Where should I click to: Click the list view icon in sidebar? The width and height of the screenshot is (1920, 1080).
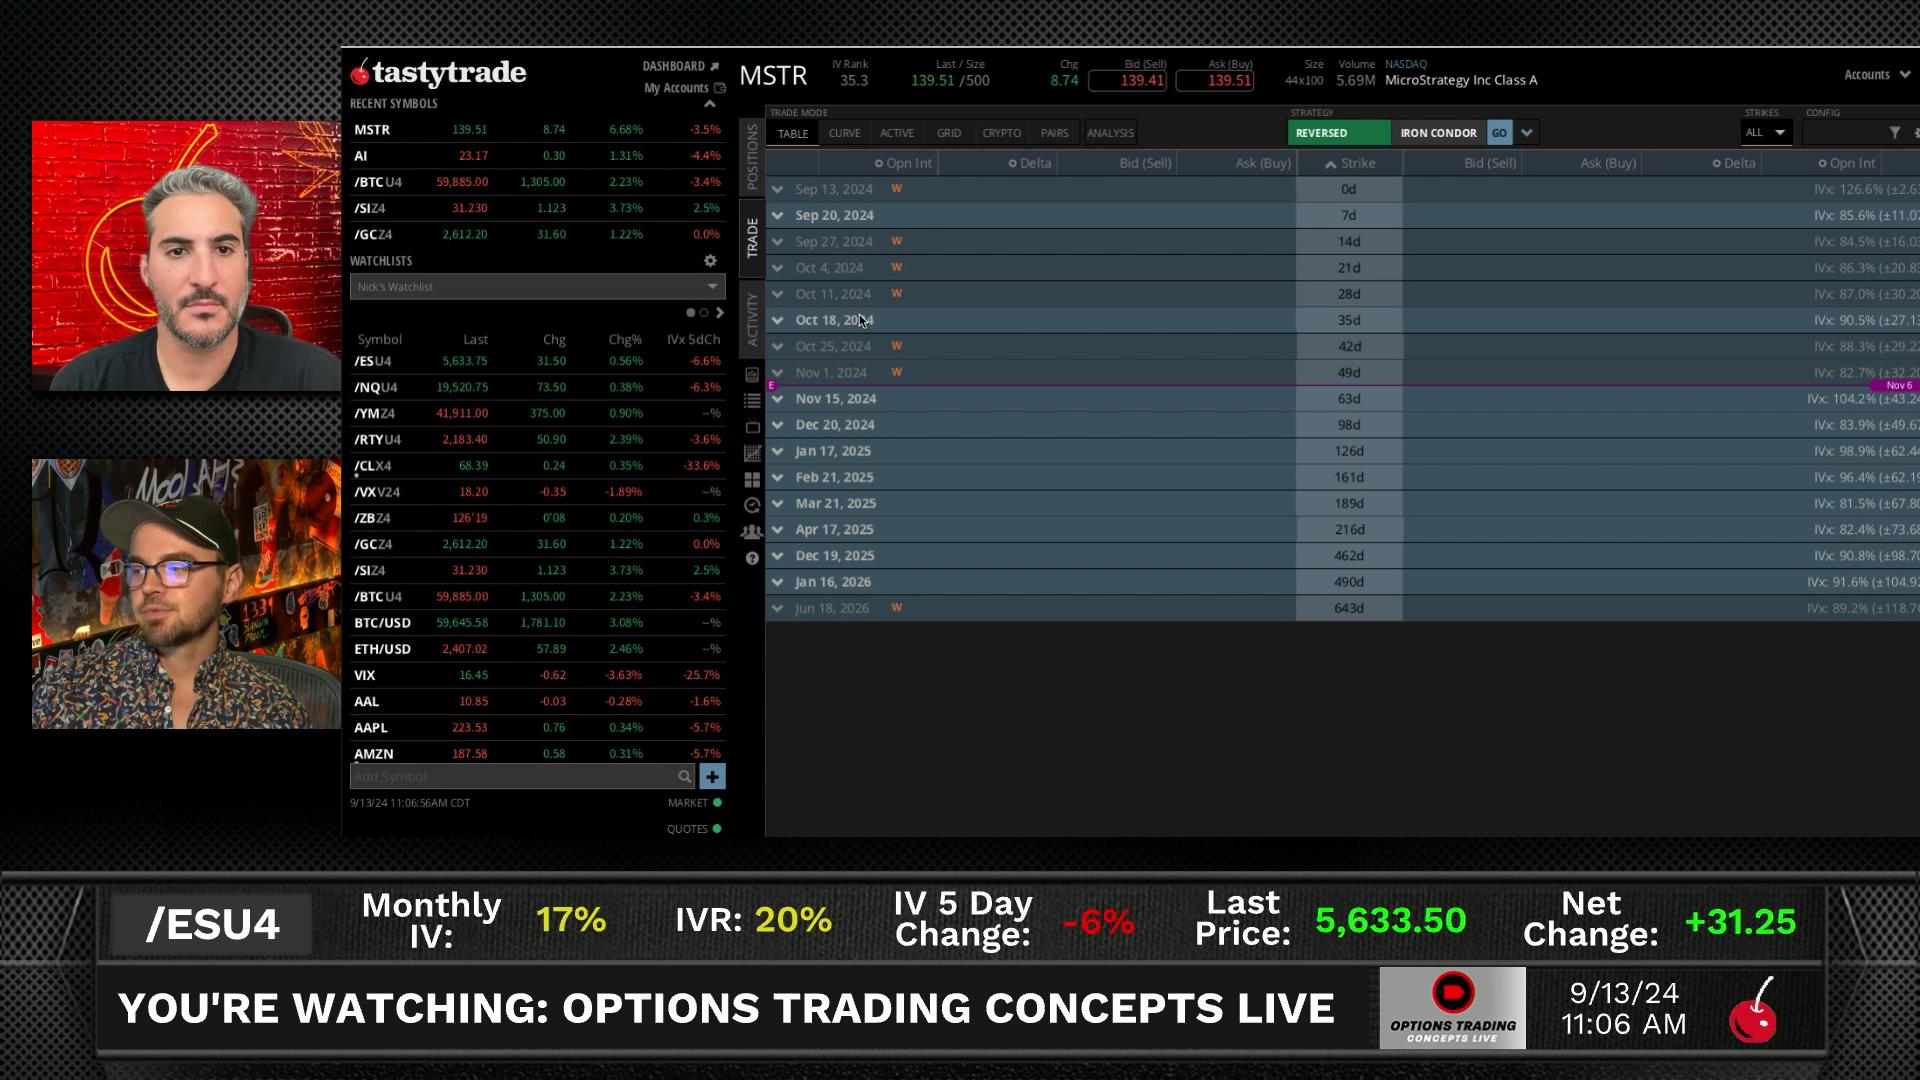coord(752,401)
